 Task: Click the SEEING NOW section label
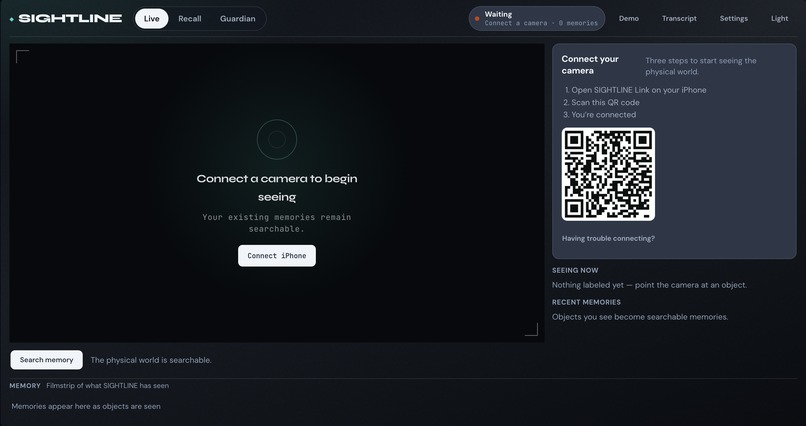tap(575, 270)
